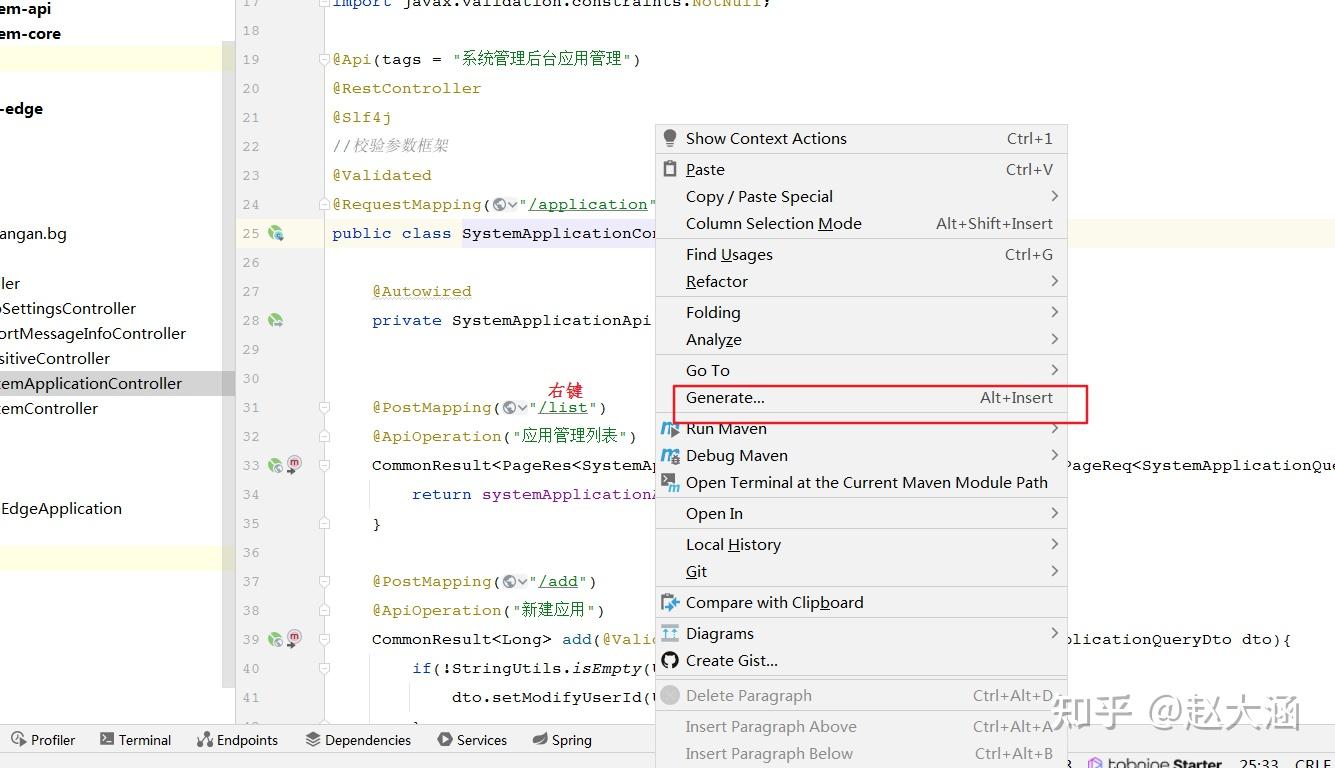Open the /application URL link in code

coord(588,204)
